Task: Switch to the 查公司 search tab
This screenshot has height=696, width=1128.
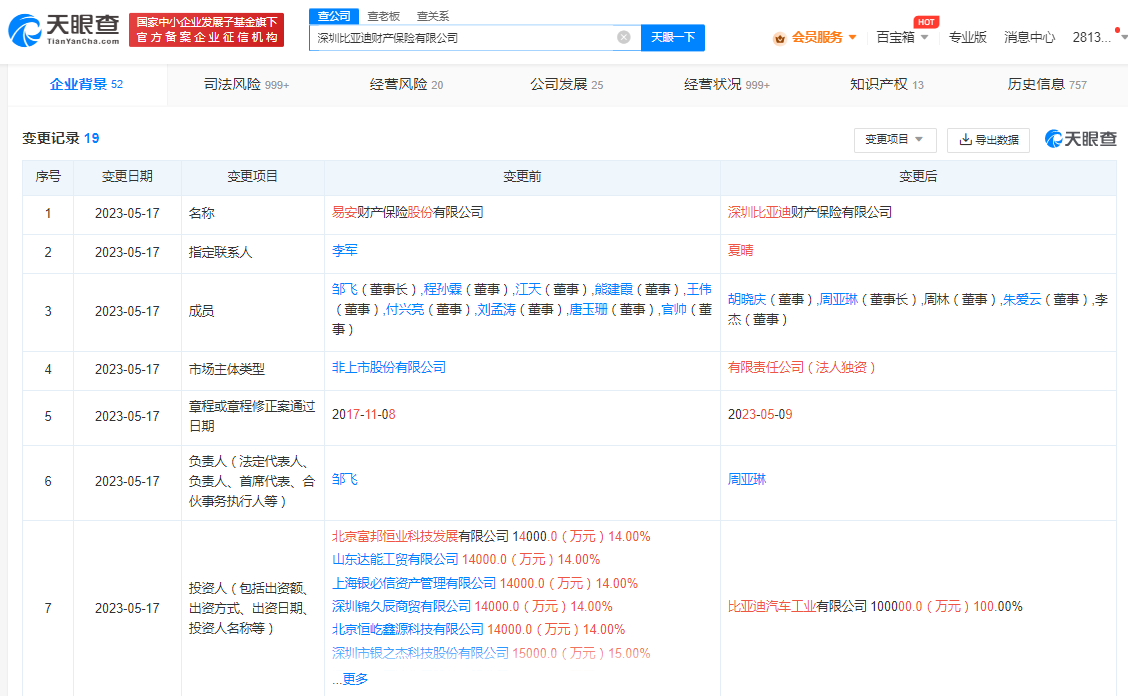Action: [334, 16]
